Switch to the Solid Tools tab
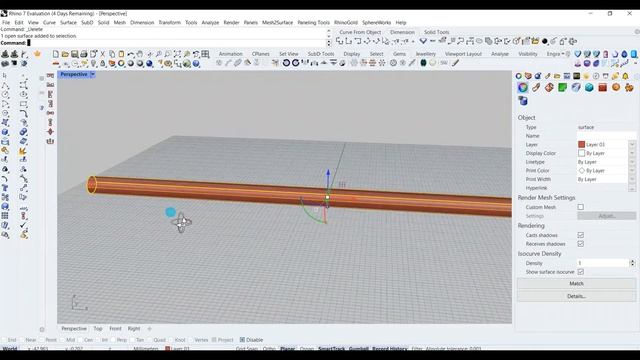Screen dimensions: 640x360 [436, 32]
